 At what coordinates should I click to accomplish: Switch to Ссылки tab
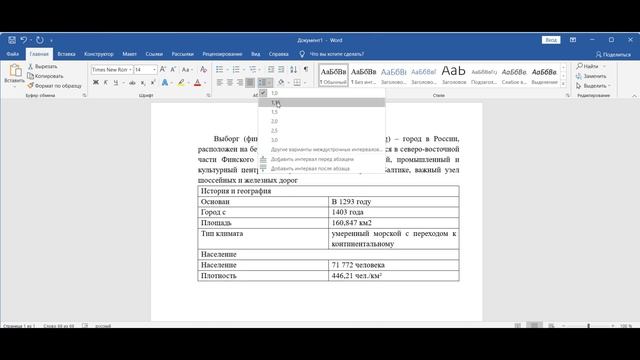[x=154, y=54]
